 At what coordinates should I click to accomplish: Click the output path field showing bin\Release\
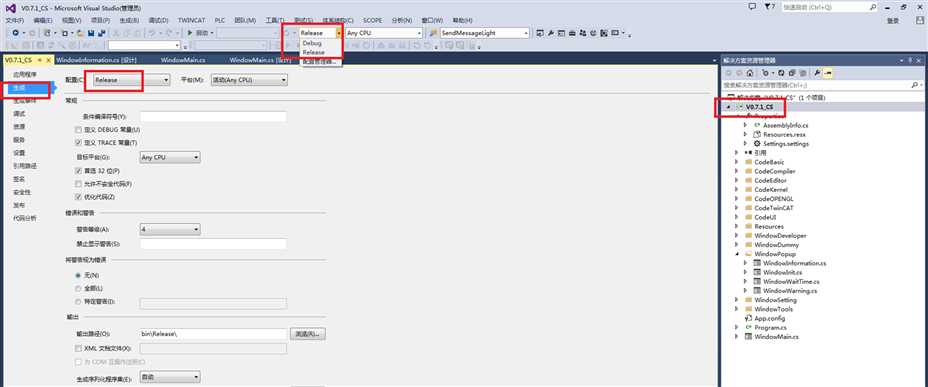coord(213,334)
